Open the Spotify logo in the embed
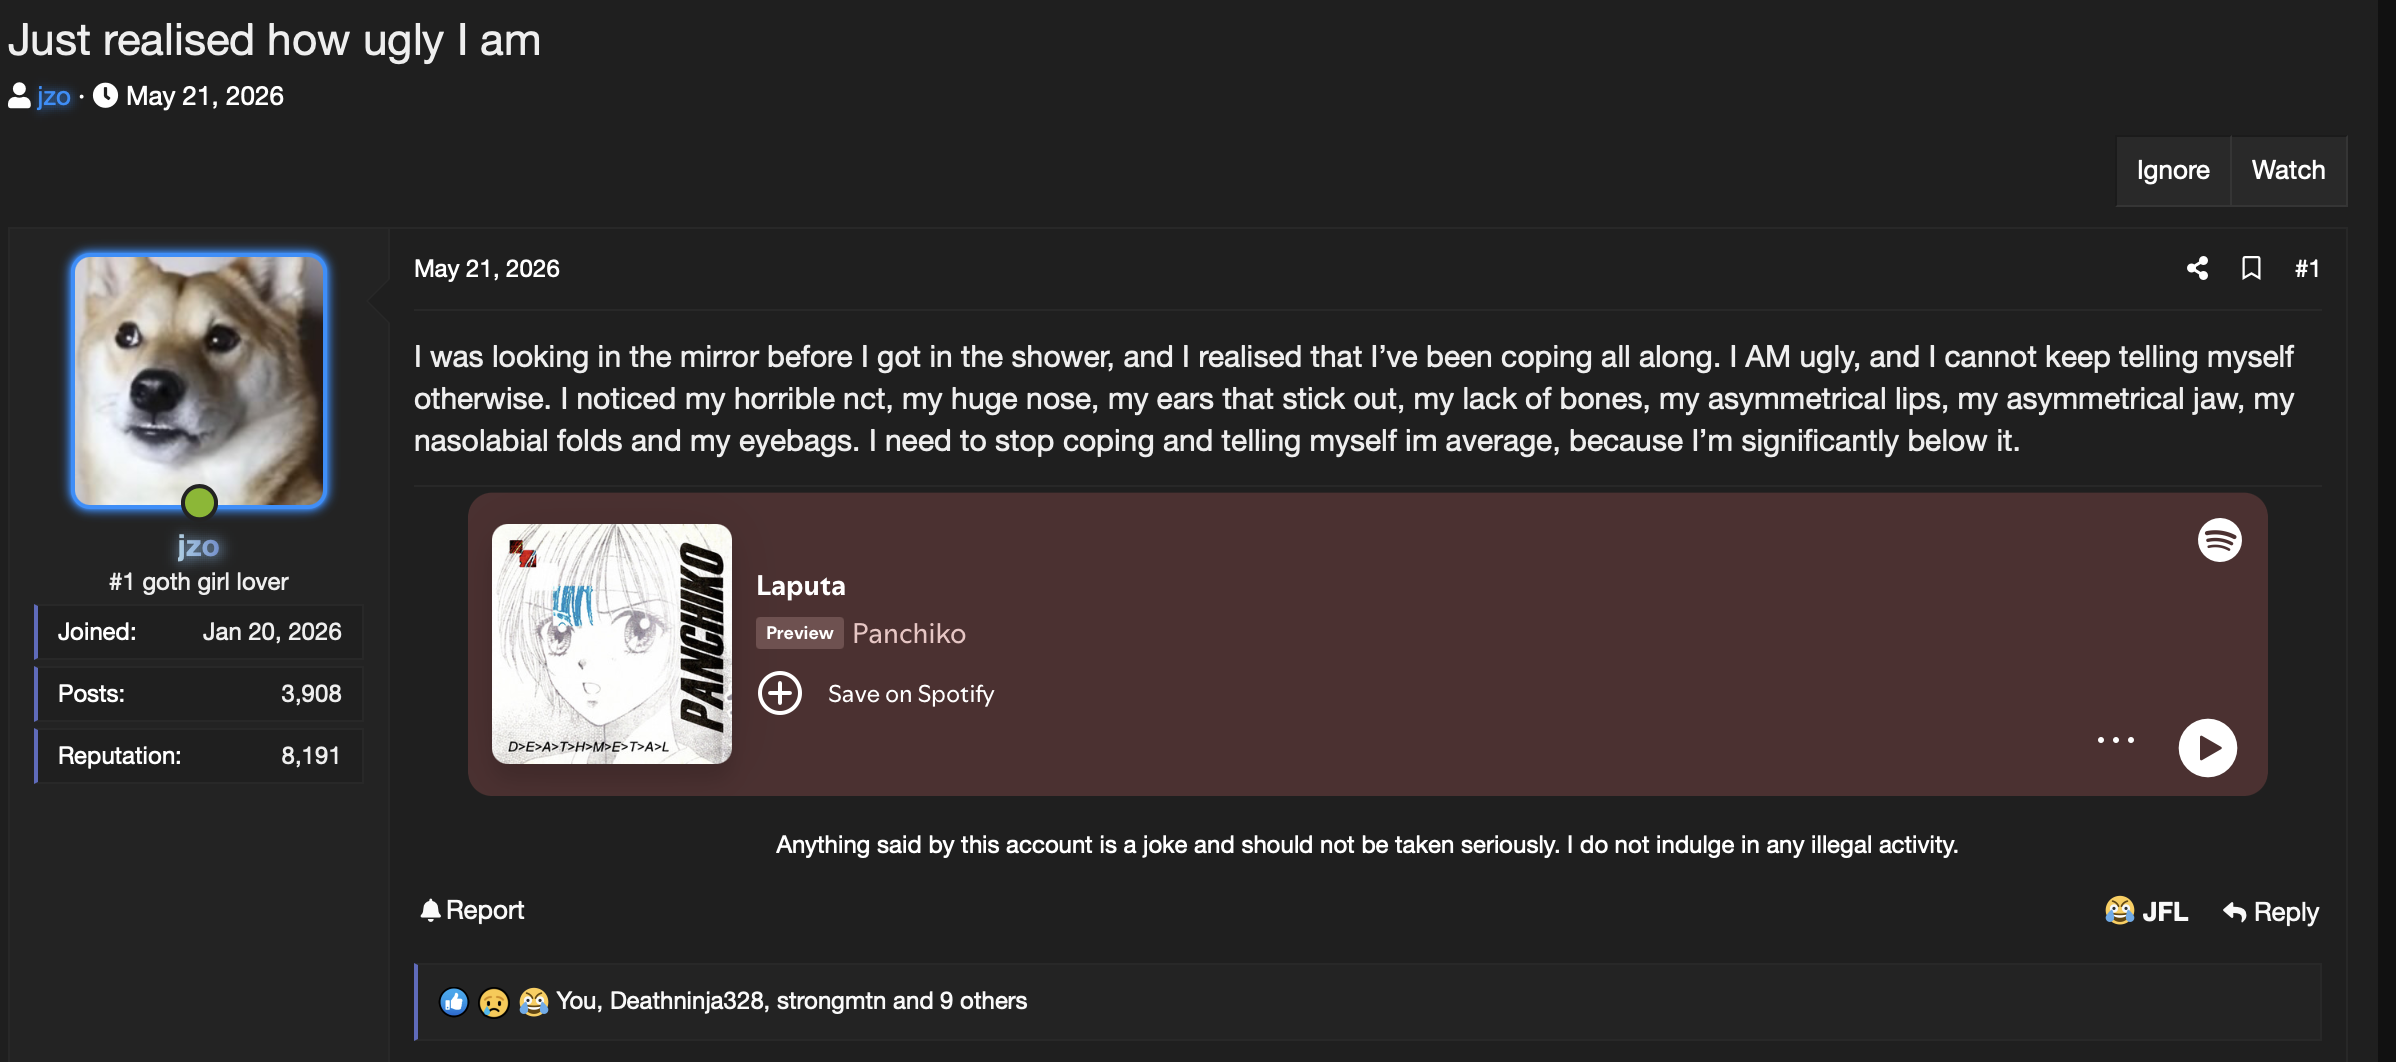The image size is (2396, 1062). [2219, 540]
